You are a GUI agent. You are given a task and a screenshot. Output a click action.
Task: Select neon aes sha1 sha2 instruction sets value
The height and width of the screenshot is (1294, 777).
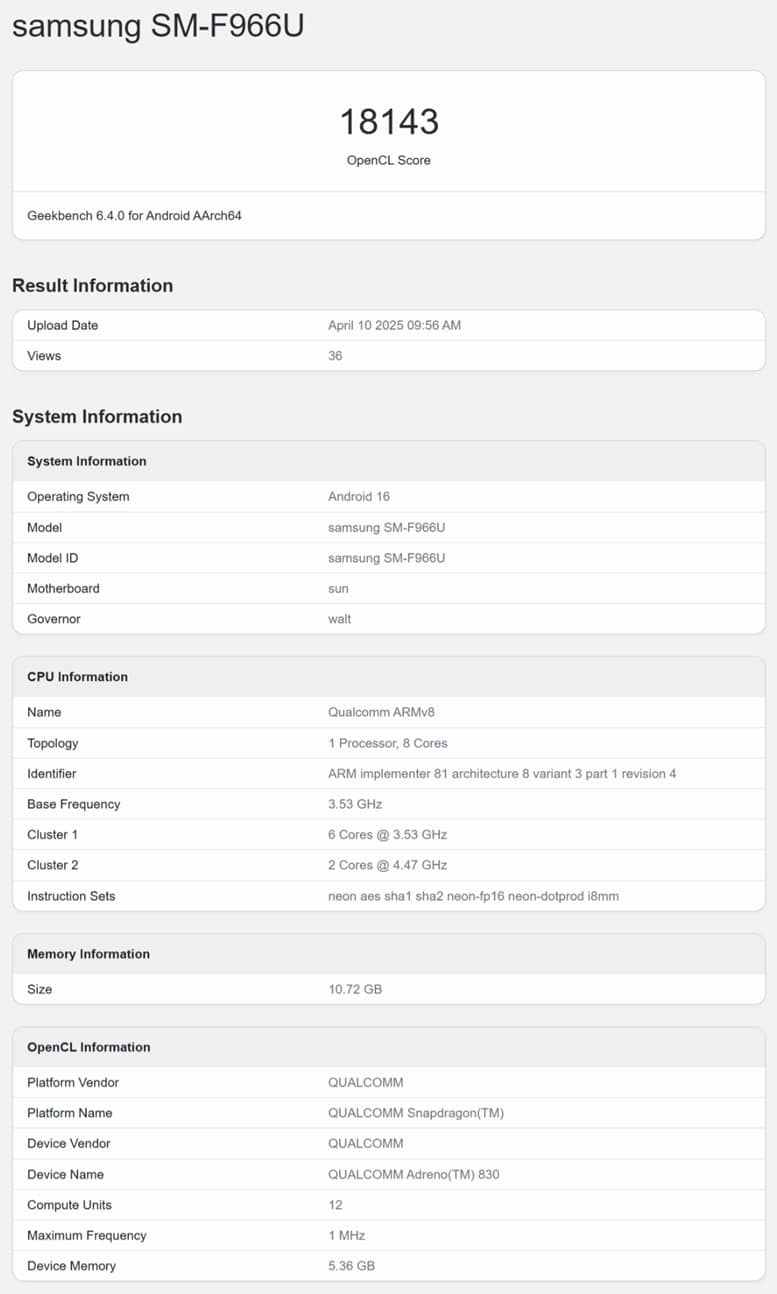point(473,896)
